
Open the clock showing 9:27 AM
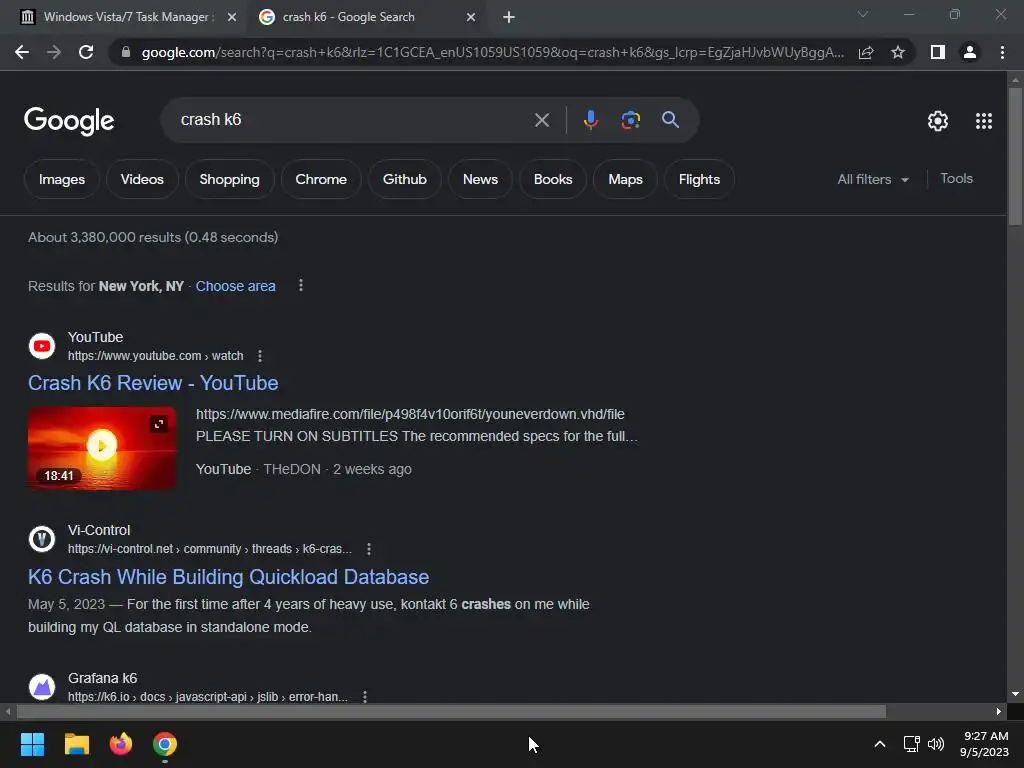(x=984, y=744)
